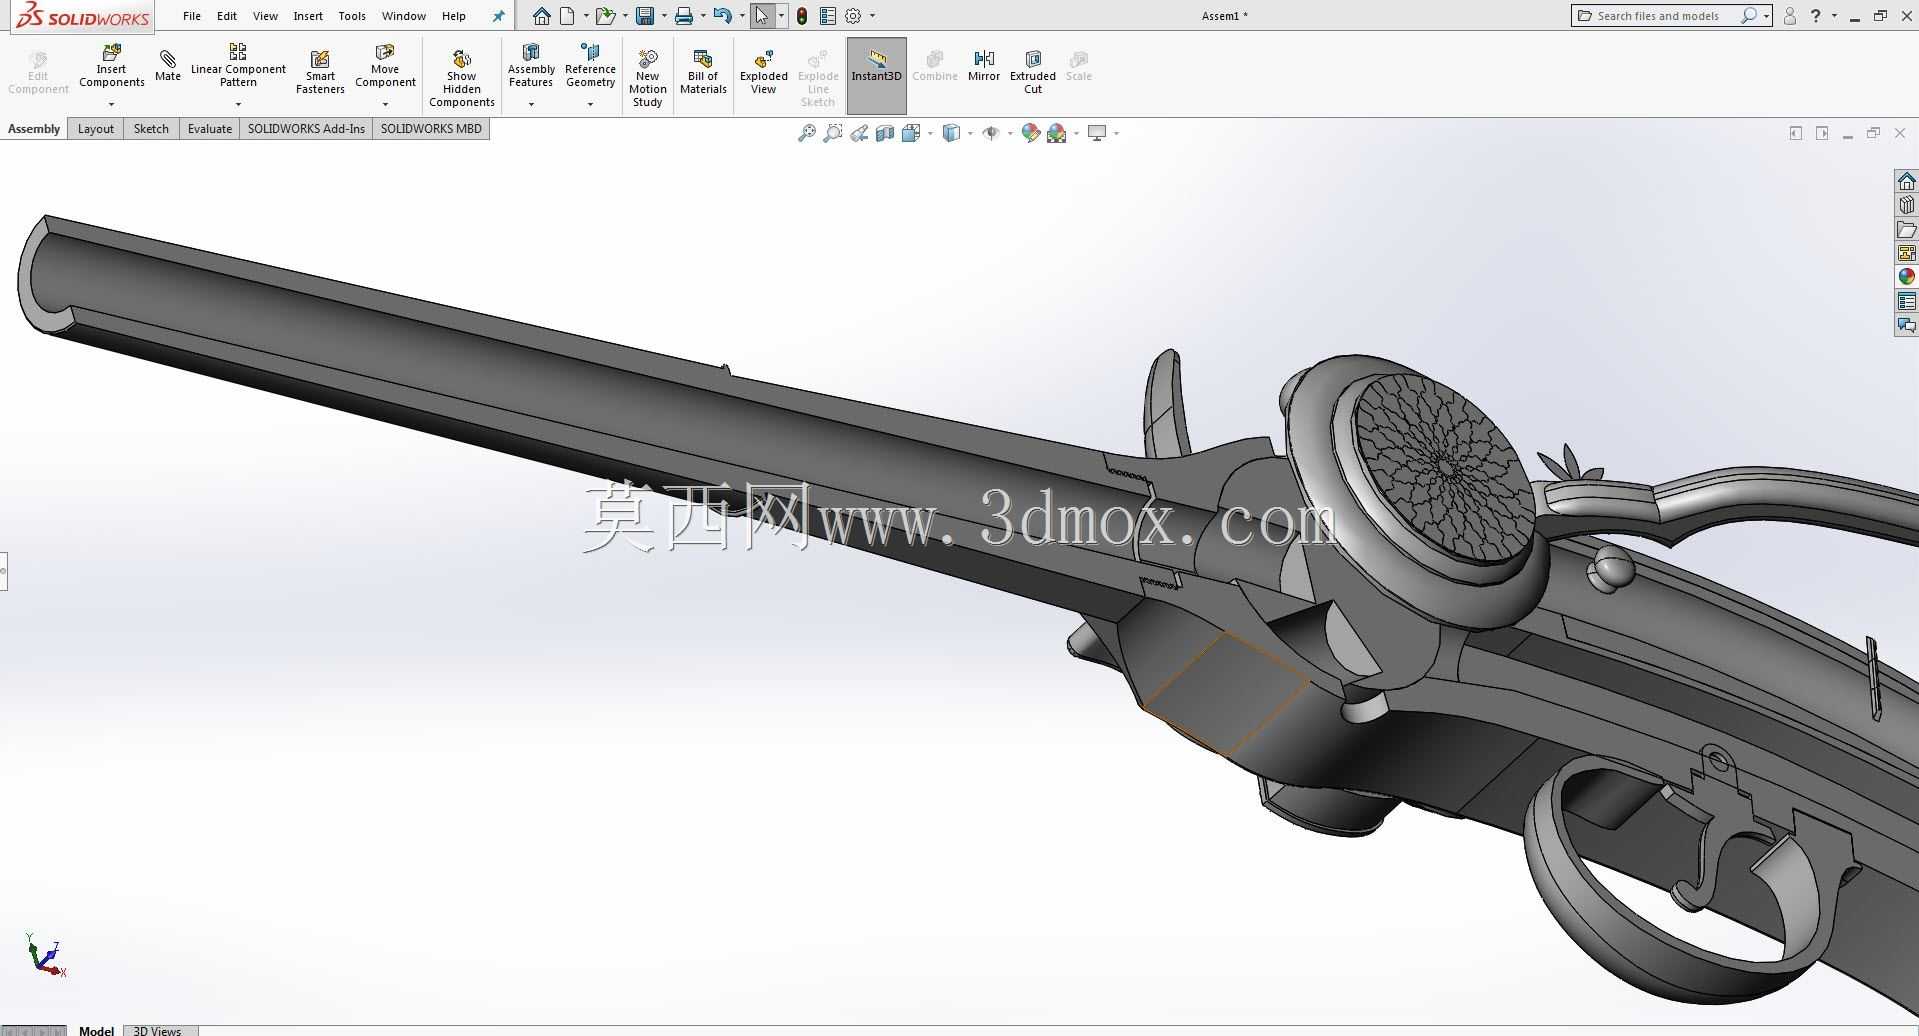This screenshot has width=1919, height=1036.
Task: Click the Previous View icon
Action: [x=859, y=133]
